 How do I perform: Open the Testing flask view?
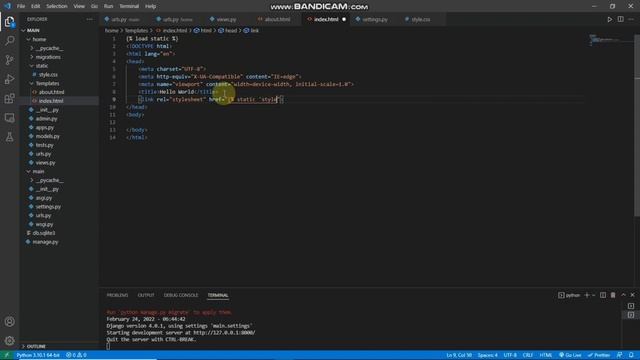coord(9,137)
